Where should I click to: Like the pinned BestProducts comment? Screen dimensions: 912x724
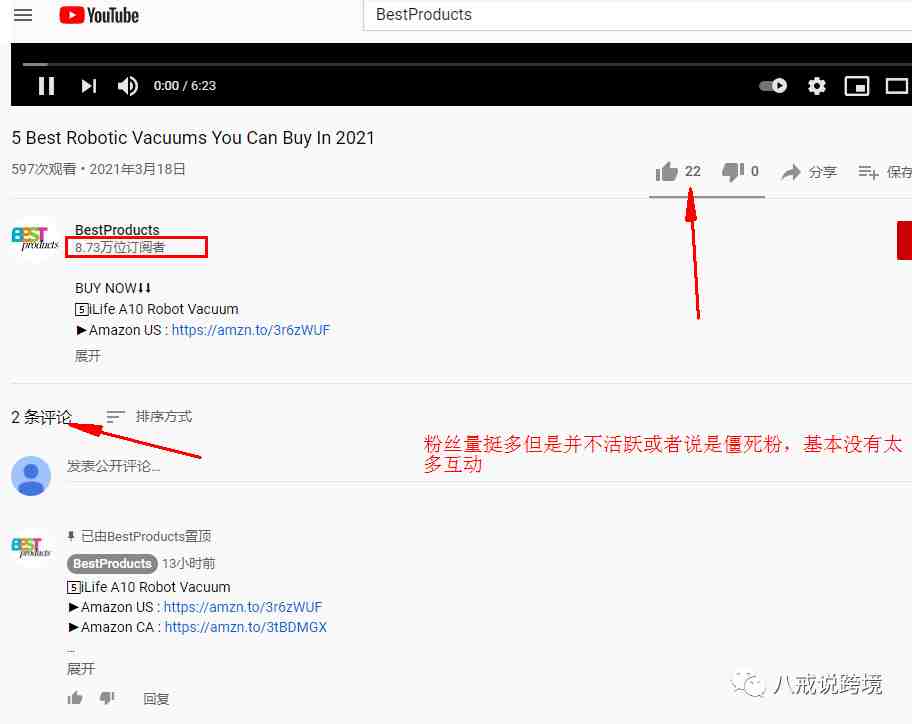click(75, 698)
